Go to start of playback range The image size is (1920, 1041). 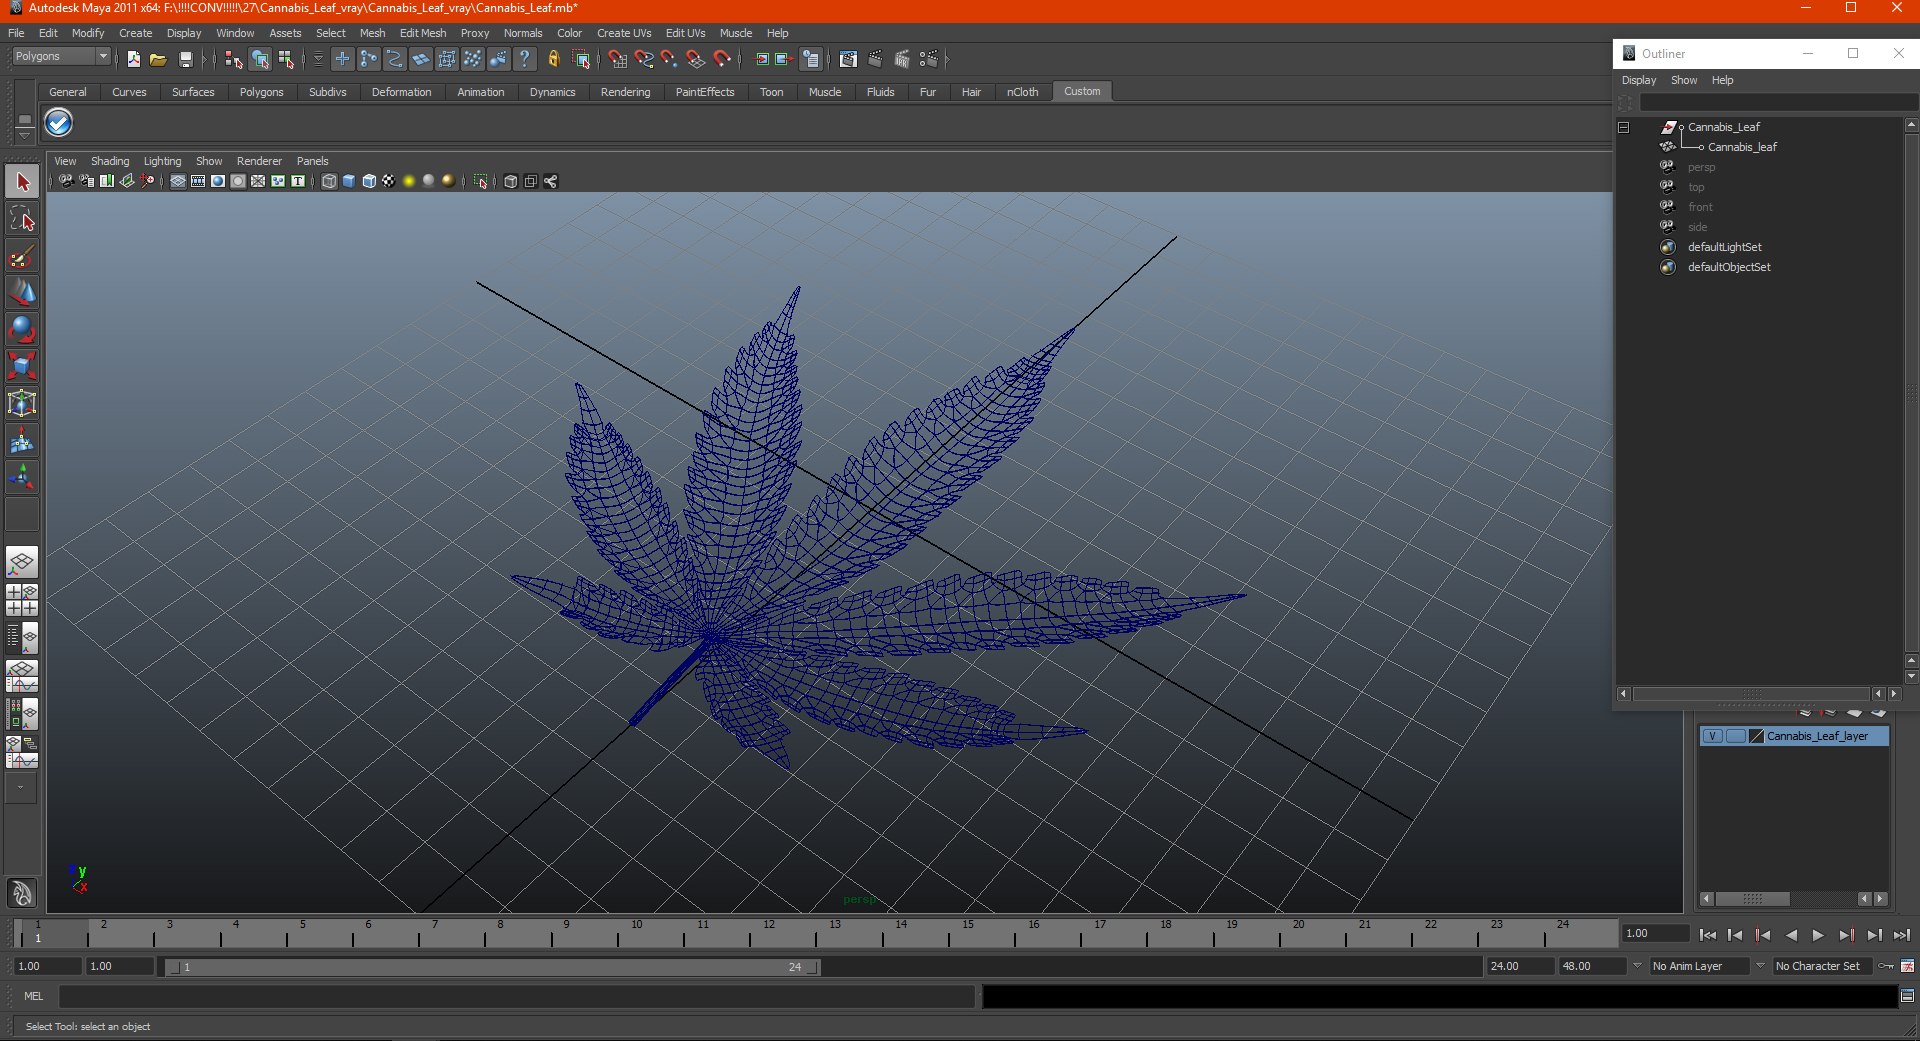[x=1708, y=935]
